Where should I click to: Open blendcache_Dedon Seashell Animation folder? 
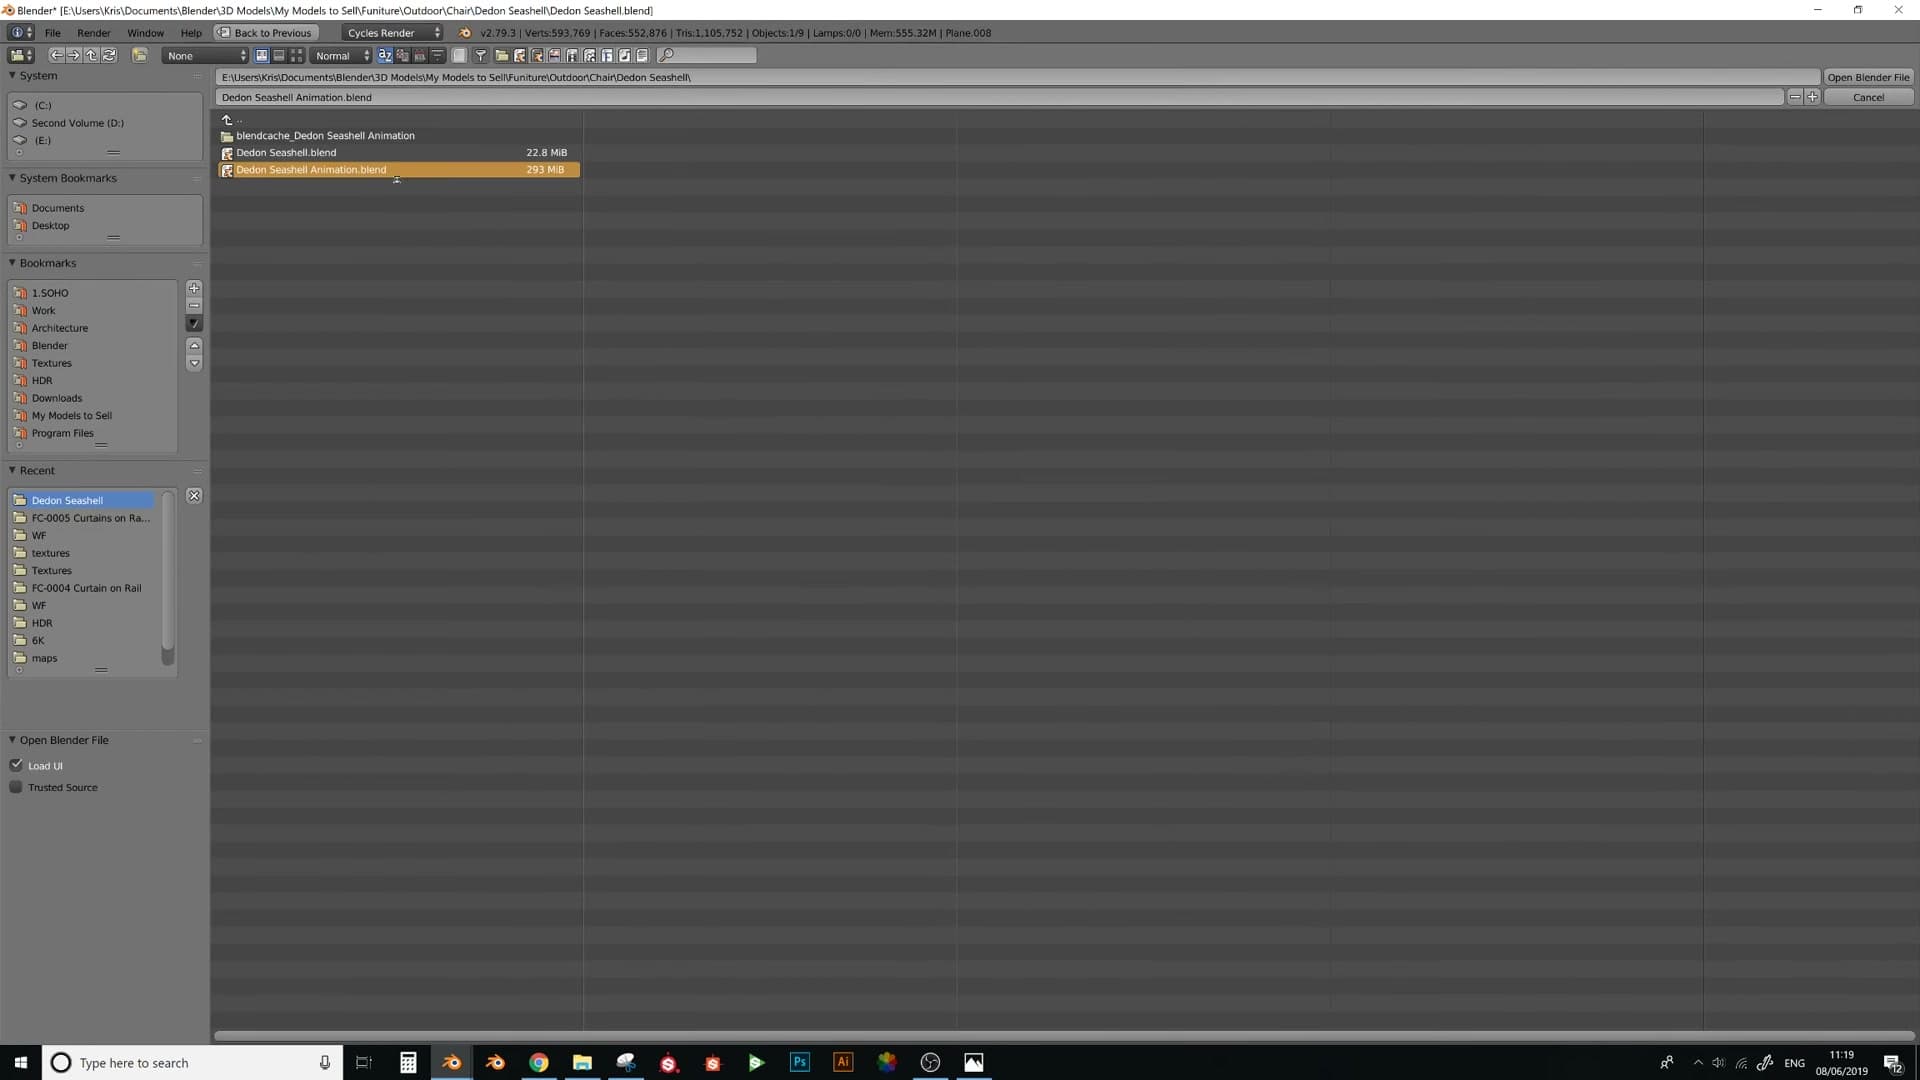[x=399, y=136]
